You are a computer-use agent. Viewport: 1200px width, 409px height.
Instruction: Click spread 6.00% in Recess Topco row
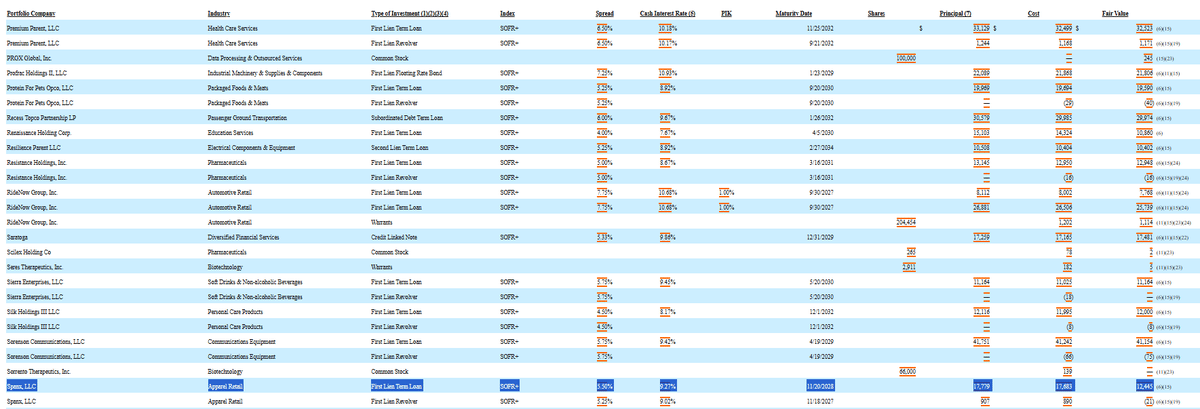[604, 116]
